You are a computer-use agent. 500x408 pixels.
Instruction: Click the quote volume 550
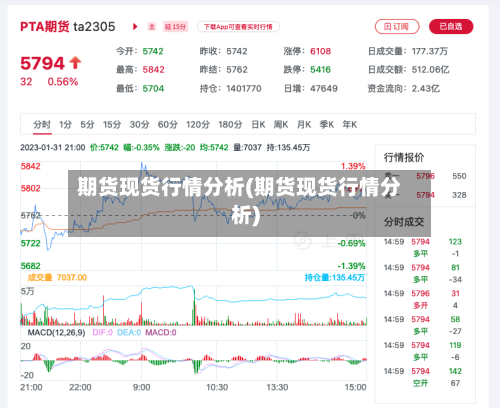[x=459, y=176]
